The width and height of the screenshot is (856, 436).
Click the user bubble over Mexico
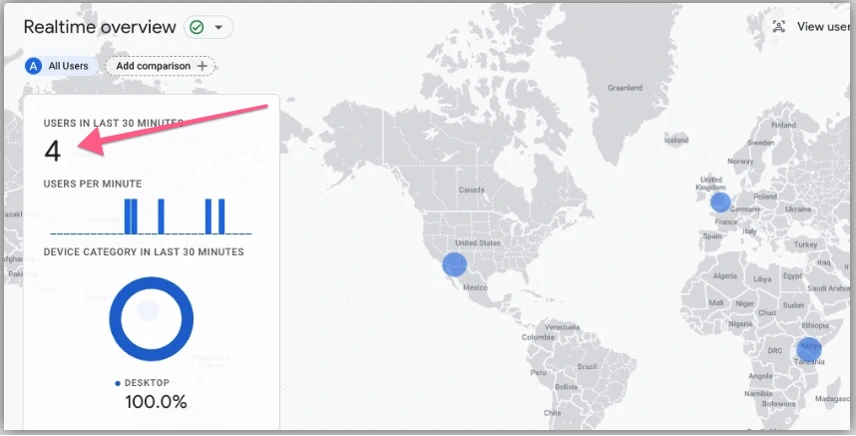tap(454, 264)
